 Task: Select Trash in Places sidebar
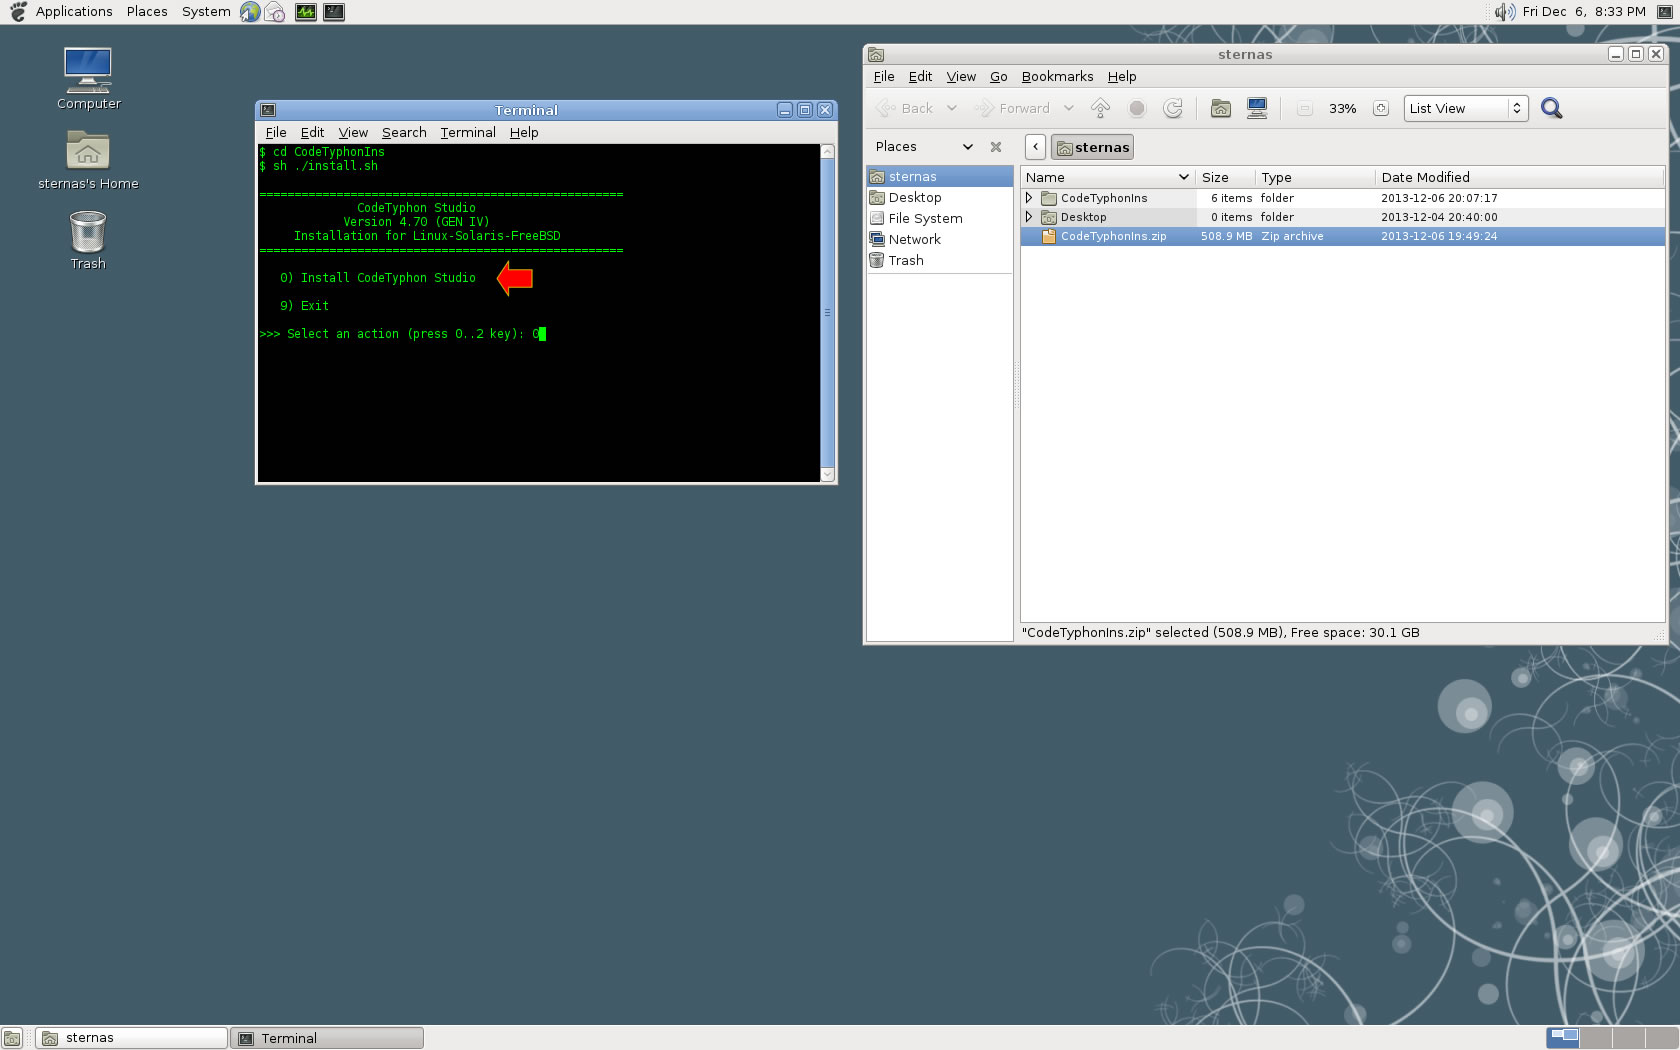[x=940, y=260]
